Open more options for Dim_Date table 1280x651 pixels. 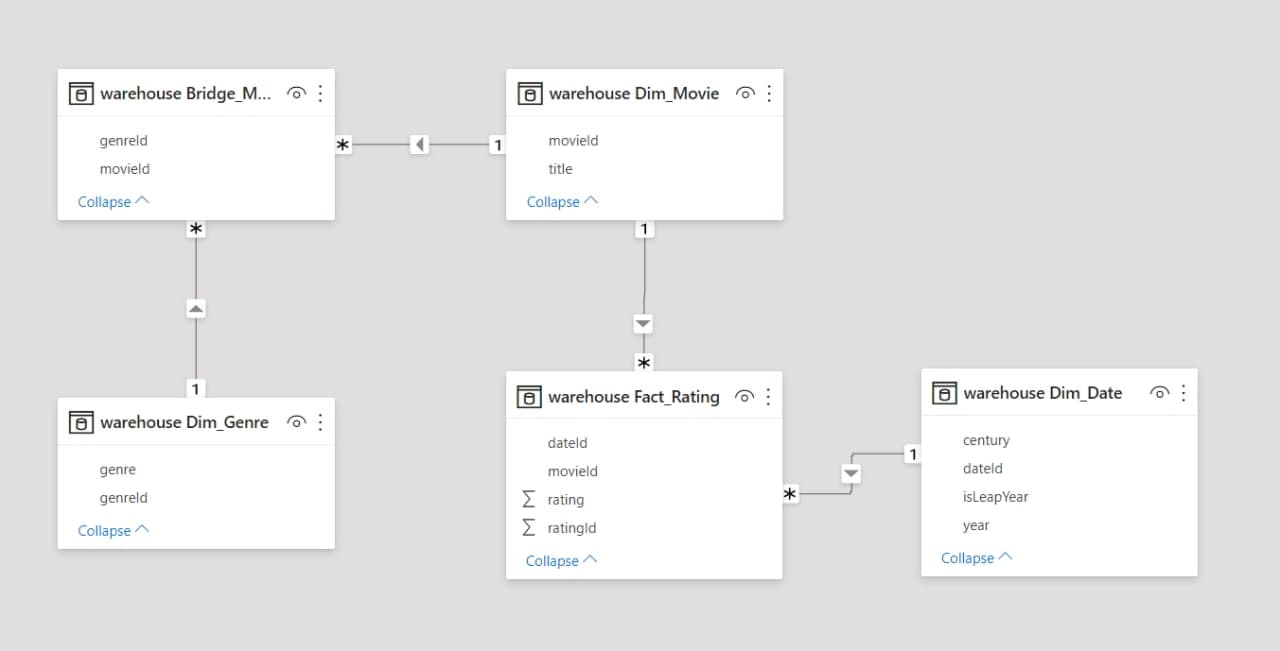click(1183, 393)
